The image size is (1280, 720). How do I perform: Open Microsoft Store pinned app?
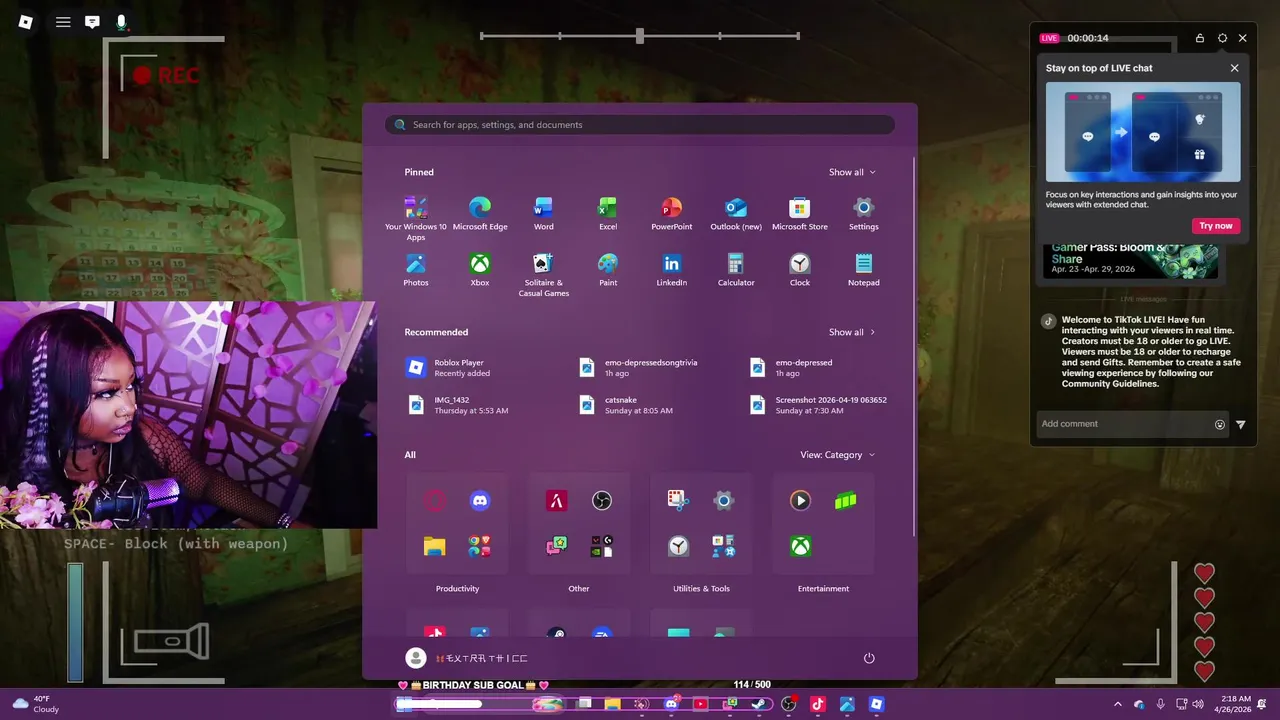(x=799, y=214)
